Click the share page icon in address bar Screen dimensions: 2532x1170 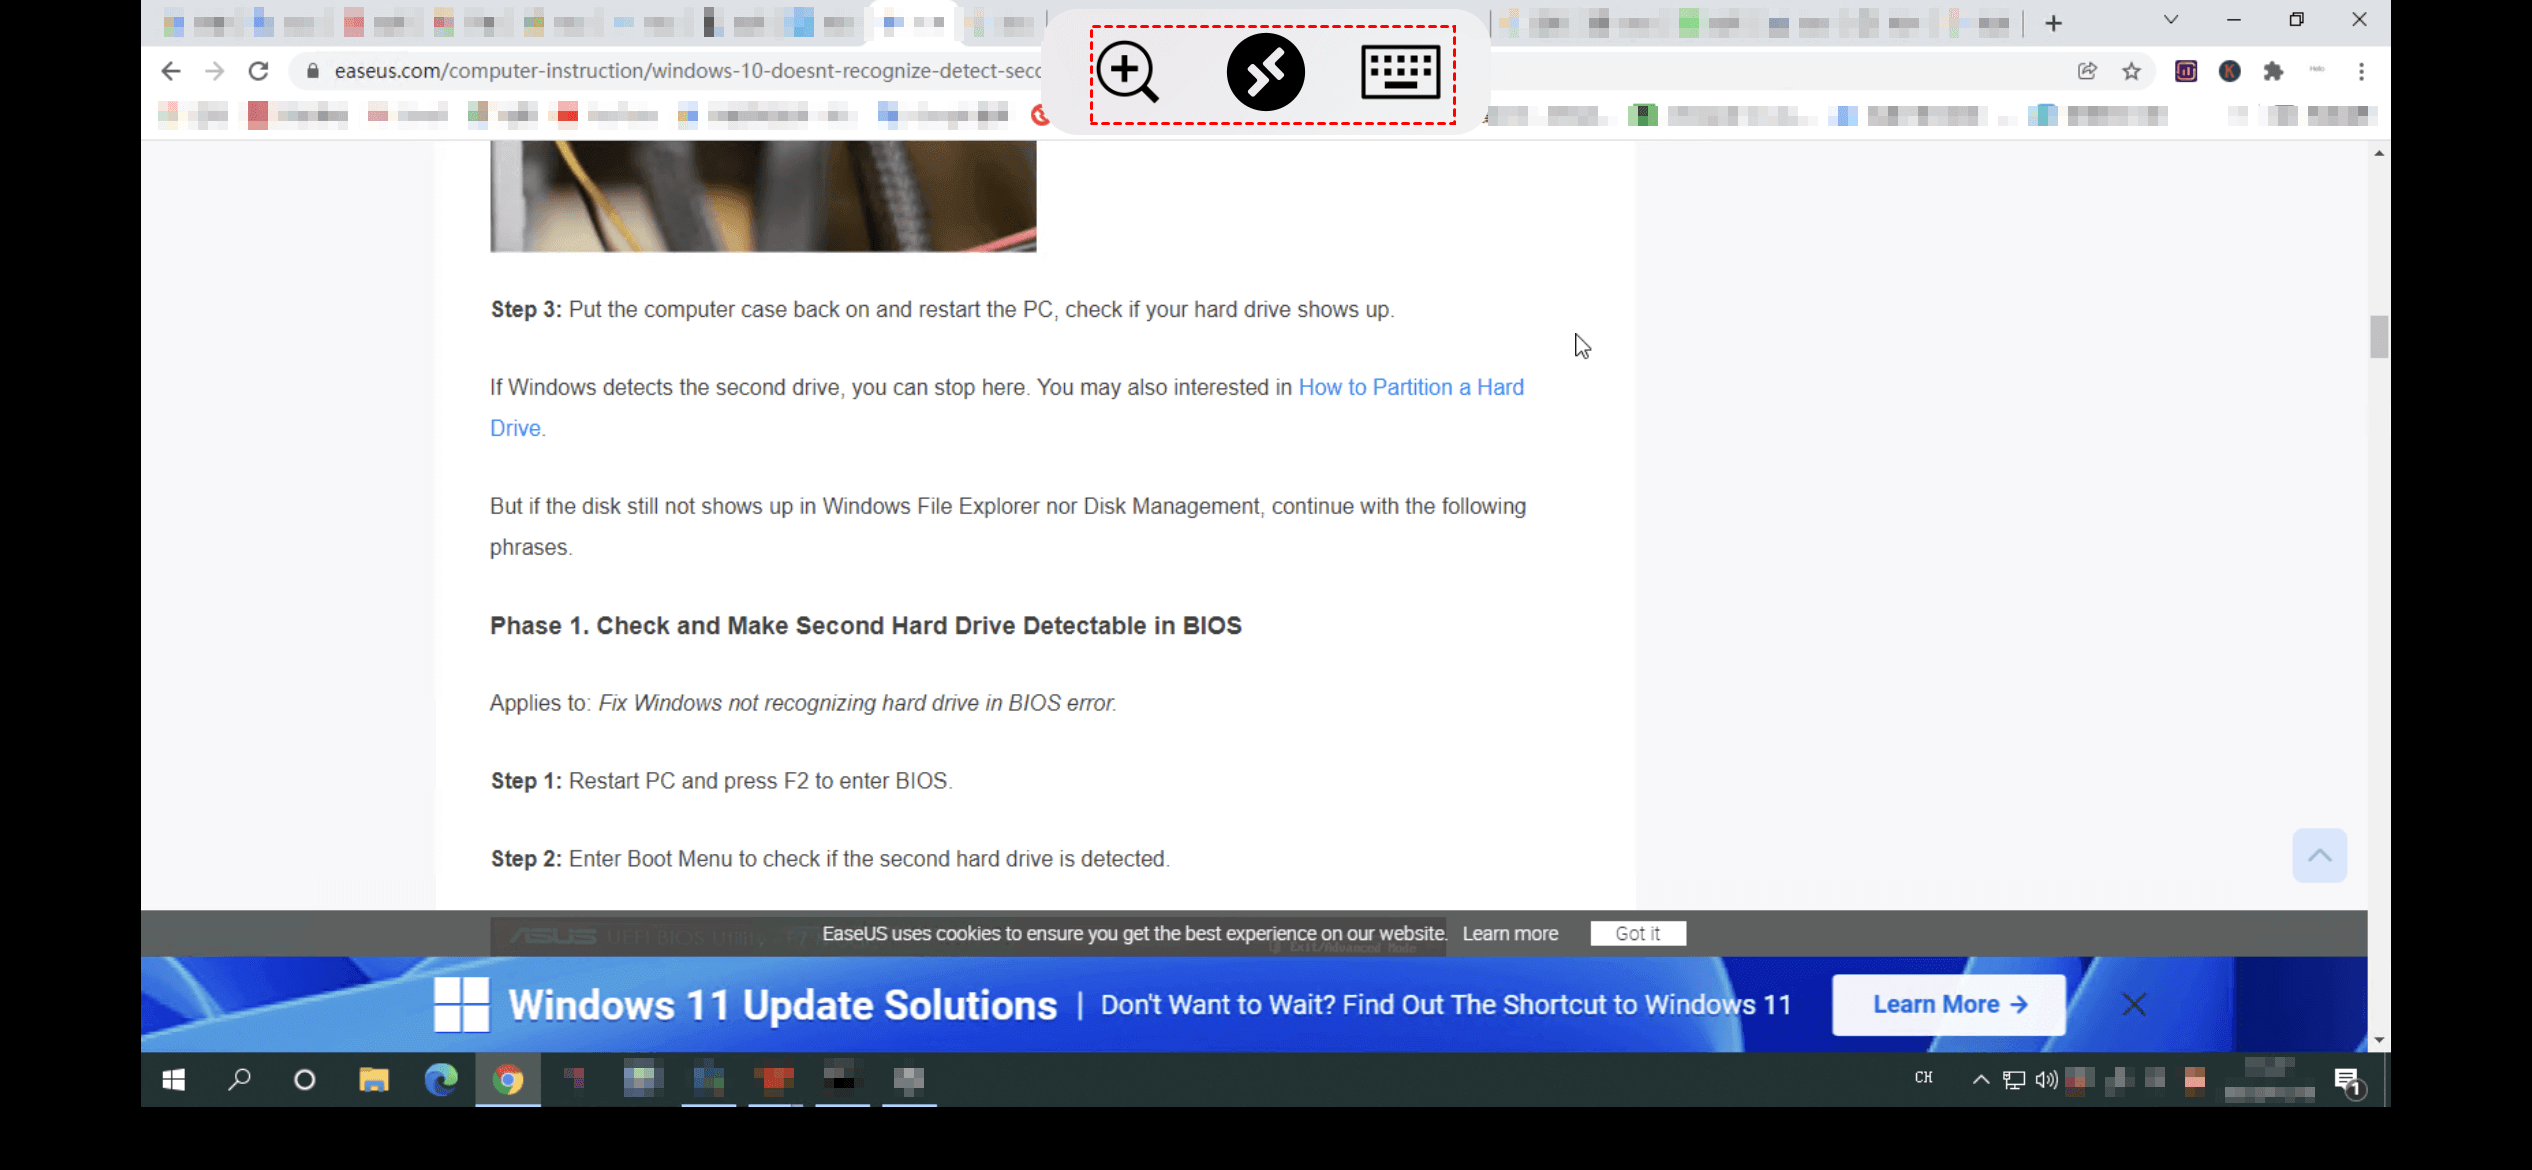pyautogui.click(x=2087, y=71)
